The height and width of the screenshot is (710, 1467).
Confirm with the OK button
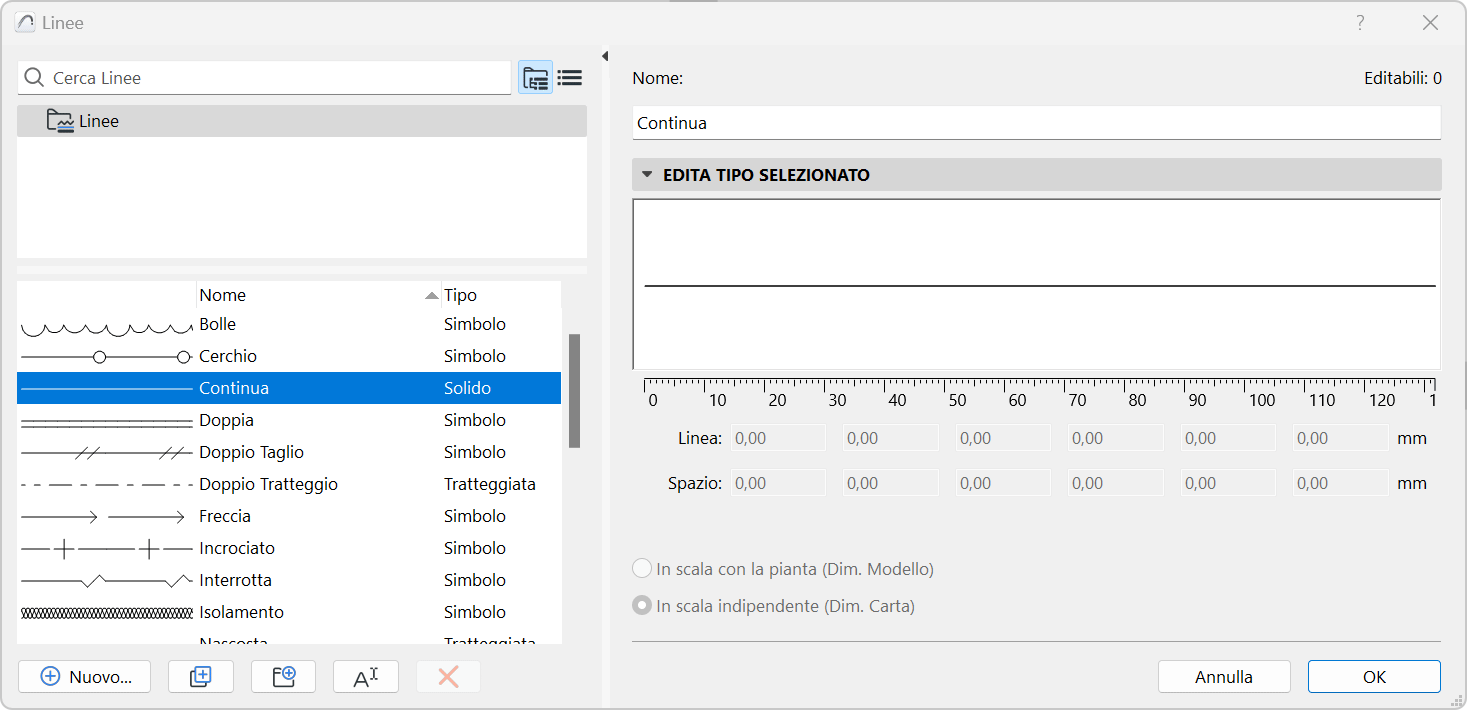1374,677
